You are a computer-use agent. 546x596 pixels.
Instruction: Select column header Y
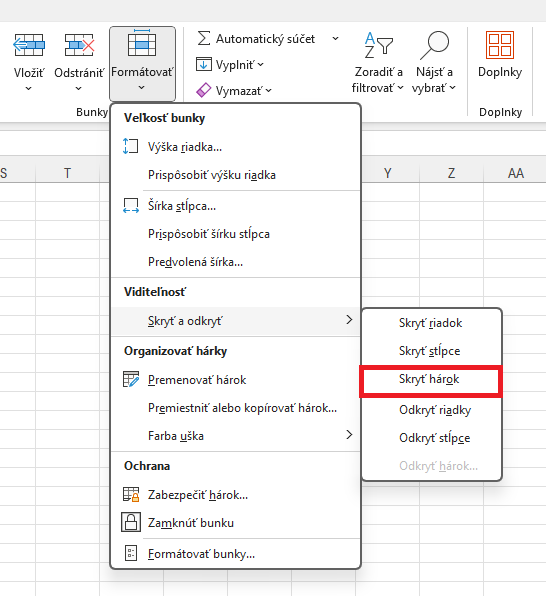[387, 173]
